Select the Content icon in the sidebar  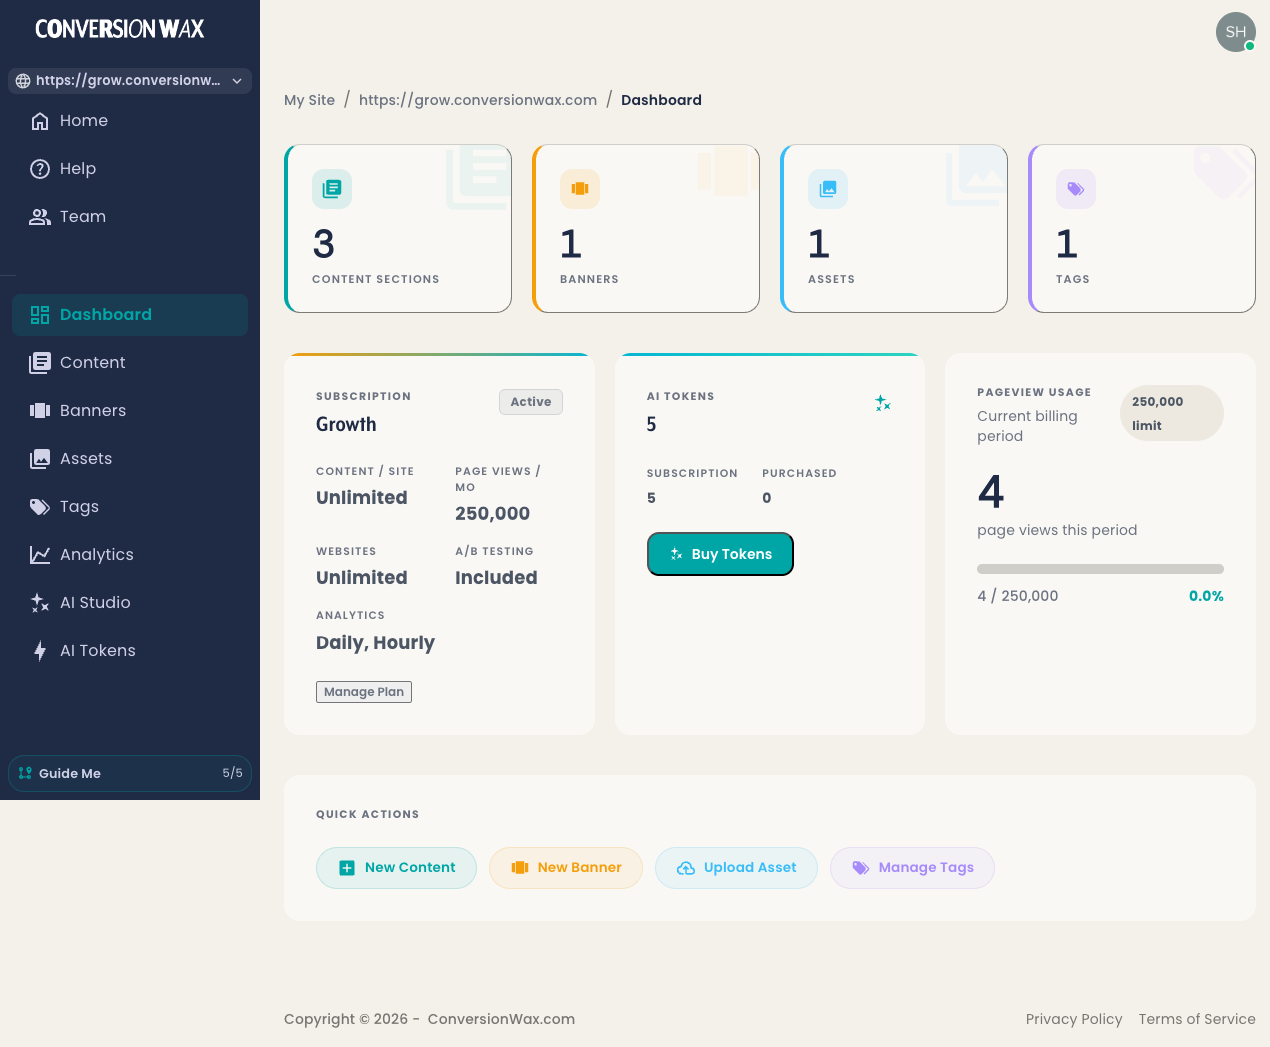point(41,362)
